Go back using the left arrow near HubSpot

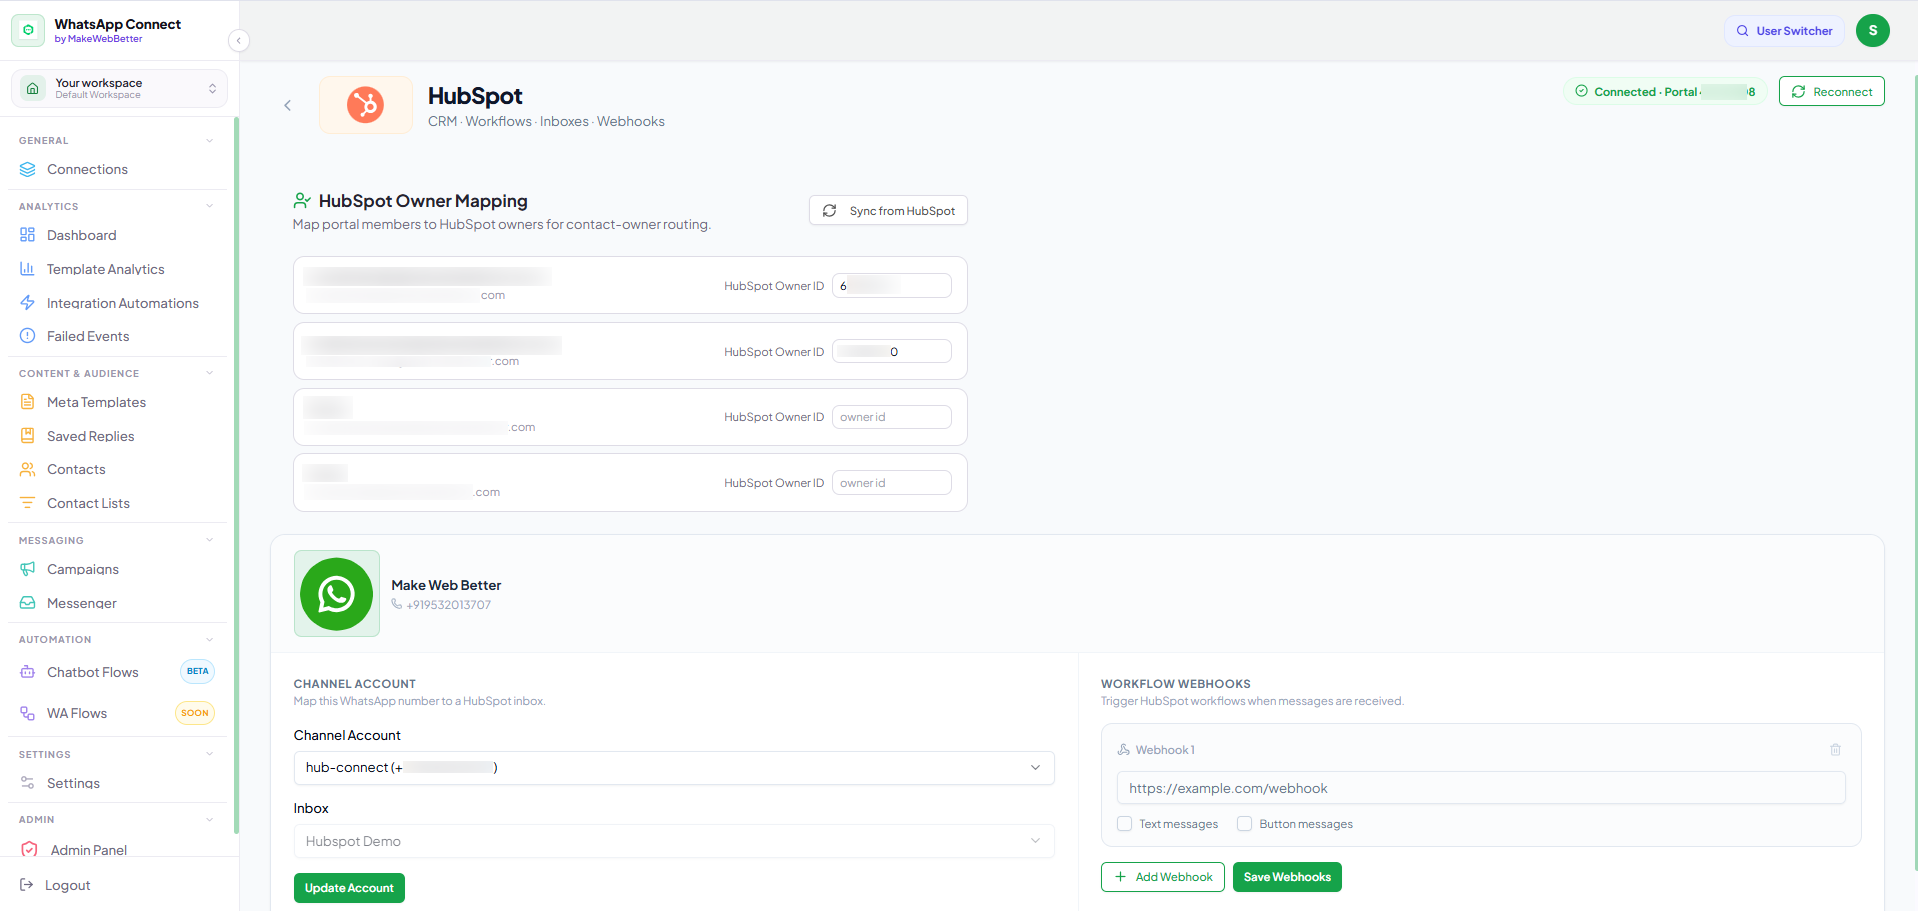click(x=287, y=105)
